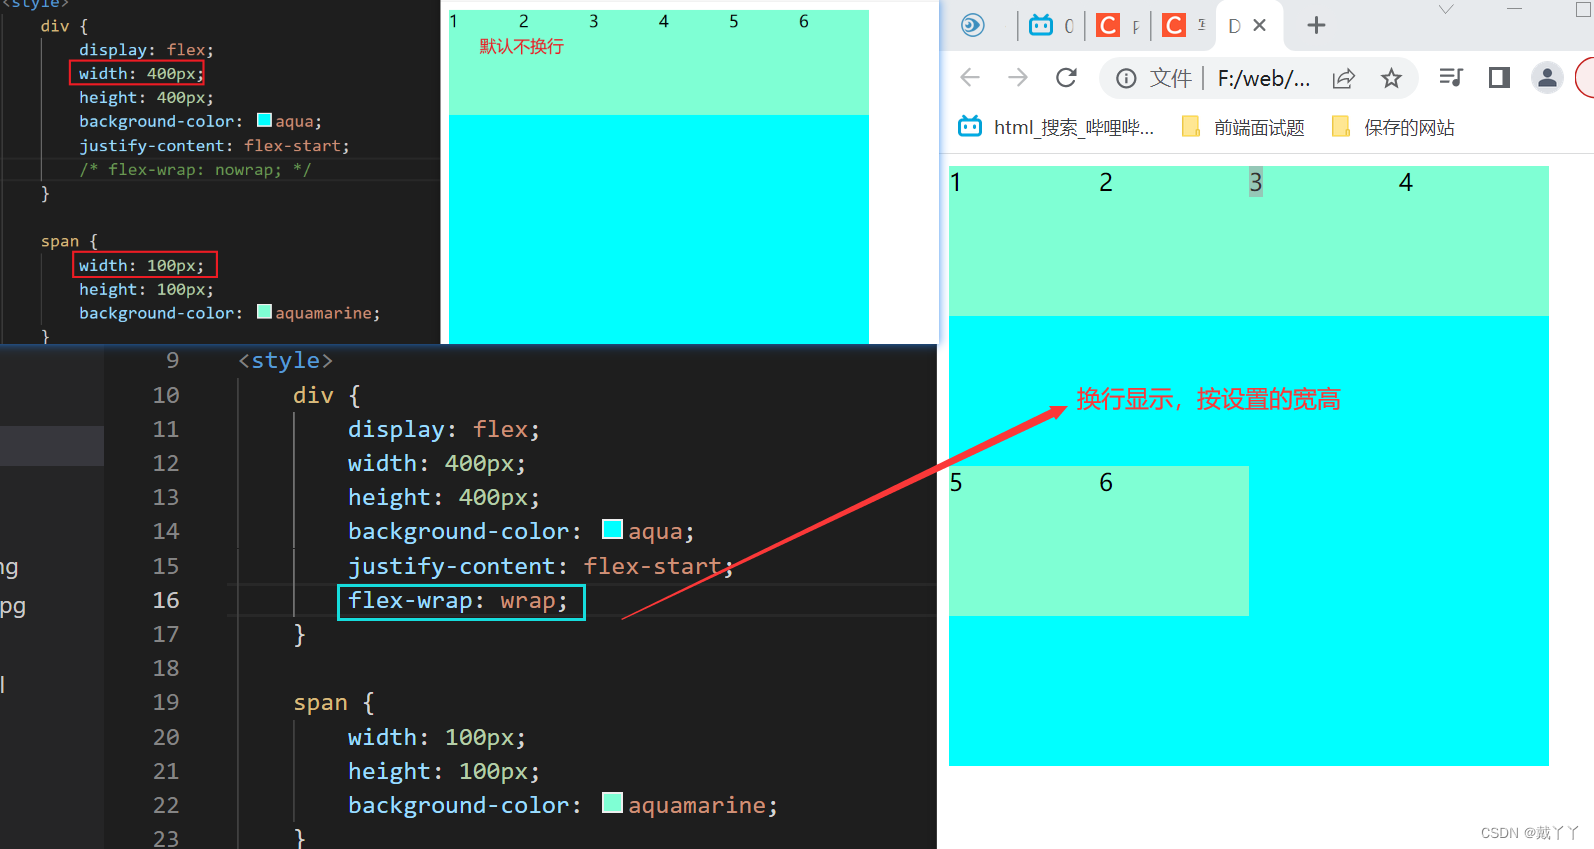Click 'justify-content: flex-start;' on line 15
This screenshot has width=1594, height=849.
click(x=540, y=567)
